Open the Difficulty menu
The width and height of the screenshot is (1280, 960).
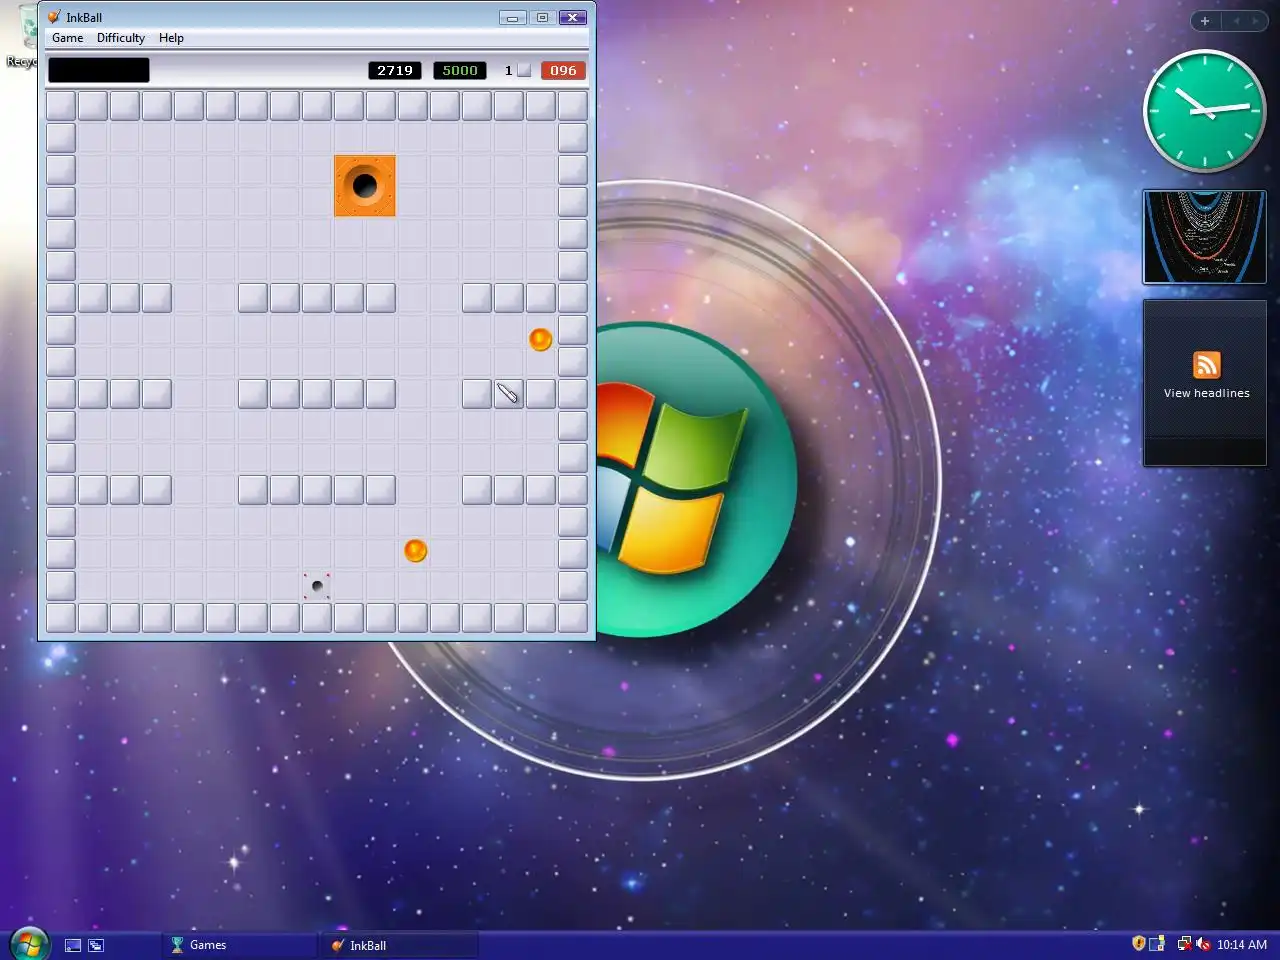(x=121, y=38)
